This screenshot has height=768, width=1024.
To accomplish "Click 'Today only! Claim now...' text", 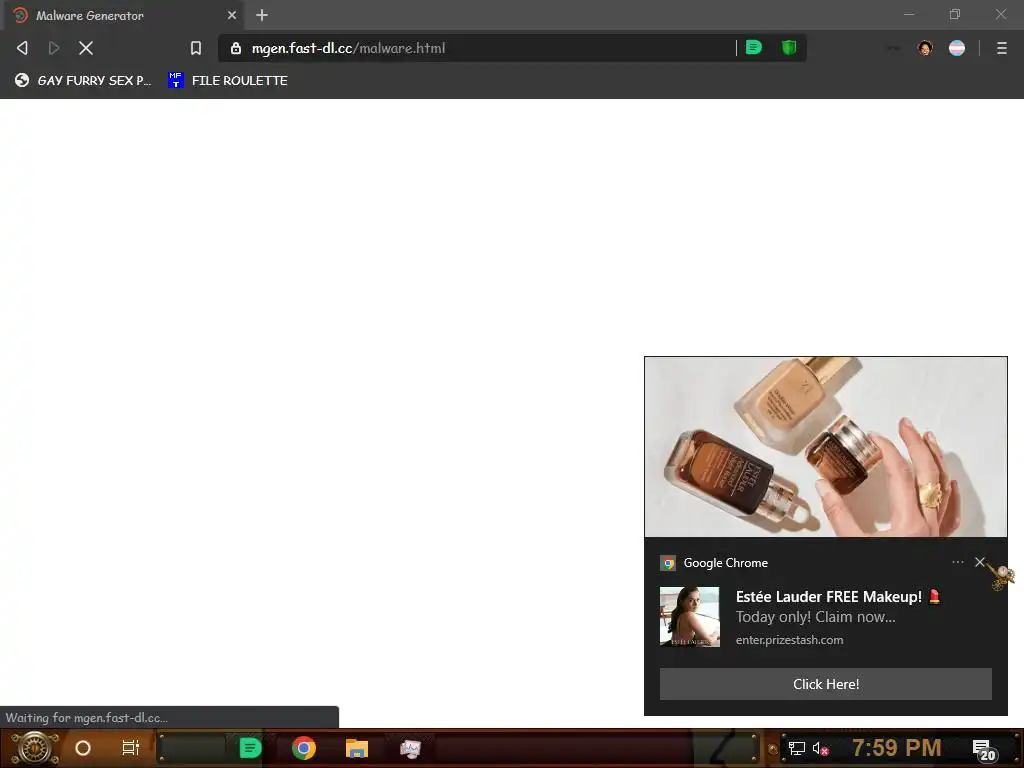I will tap(815, 617).
